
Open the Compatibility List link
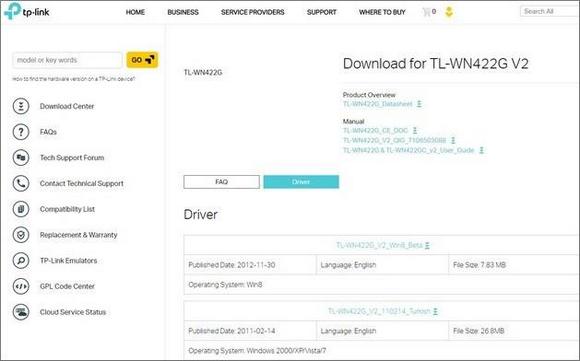coord(67,209)
